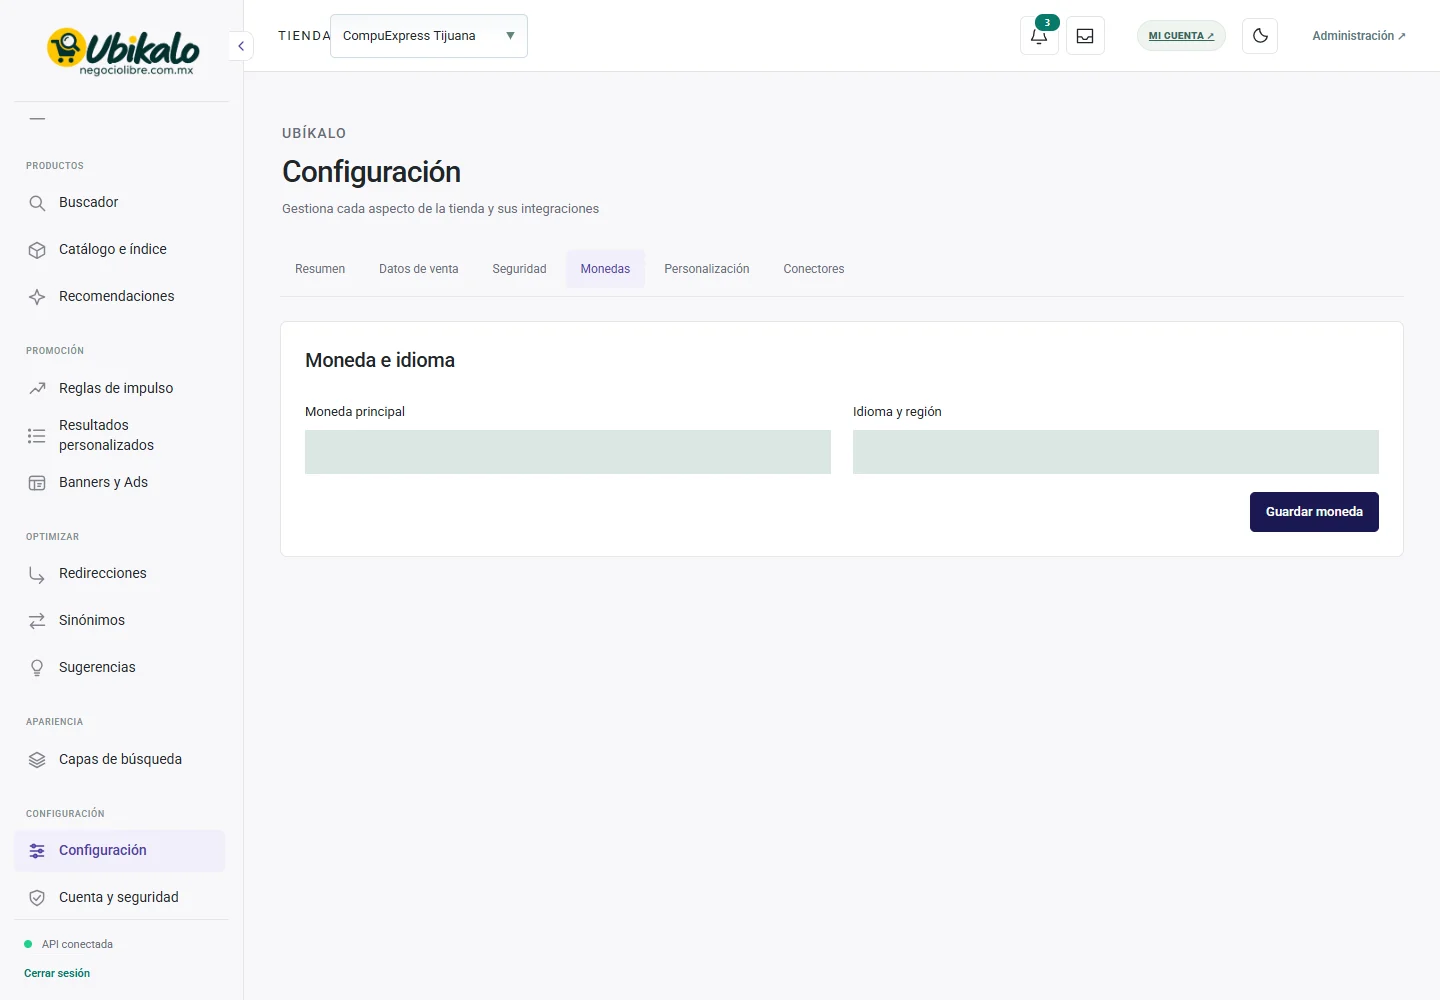Click the Capas de búsqueda layers icon
Viewport: 1440px width, 1000px height.
click(x=37, y=760)
